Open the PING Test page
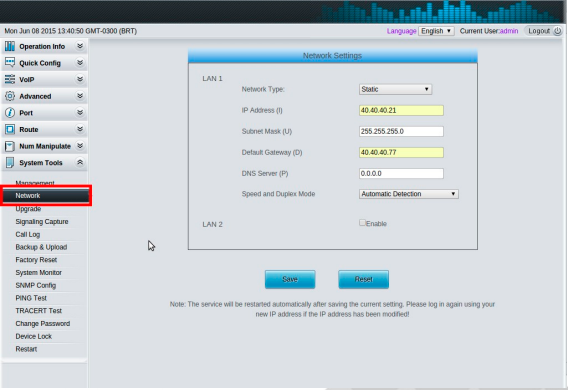This screenshot has width=568, height=390. [31, 298]
